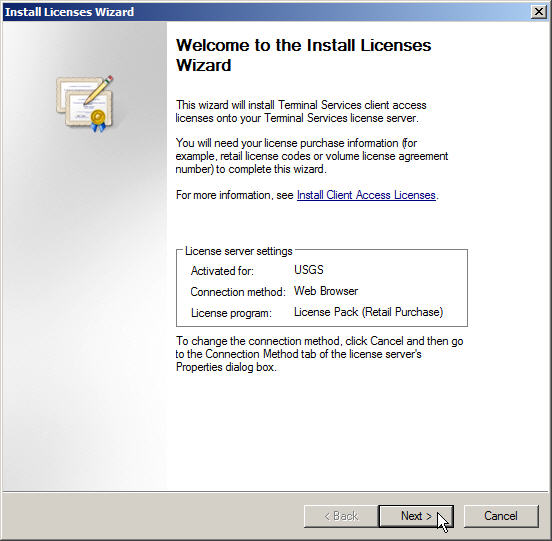Click the Activated for label

222,271
